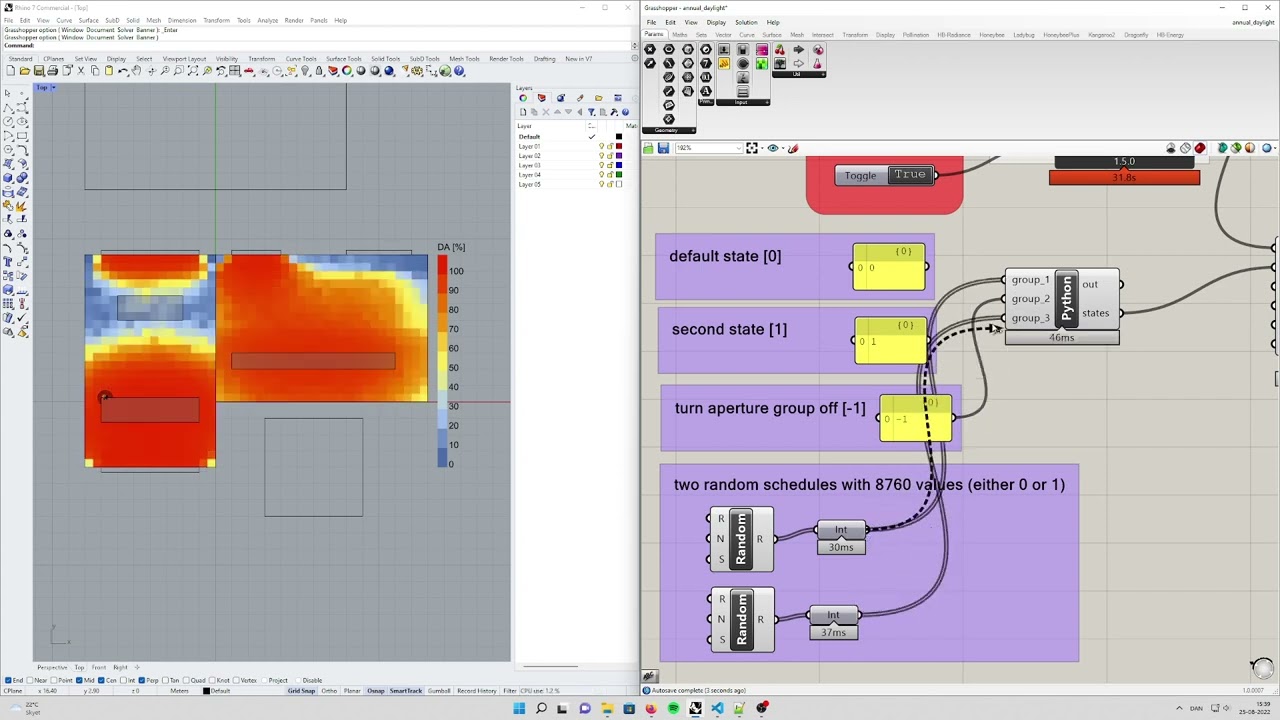Click the Grasshopper canvas save file icon
The image size is (1280, 720).
coord(662,148)
